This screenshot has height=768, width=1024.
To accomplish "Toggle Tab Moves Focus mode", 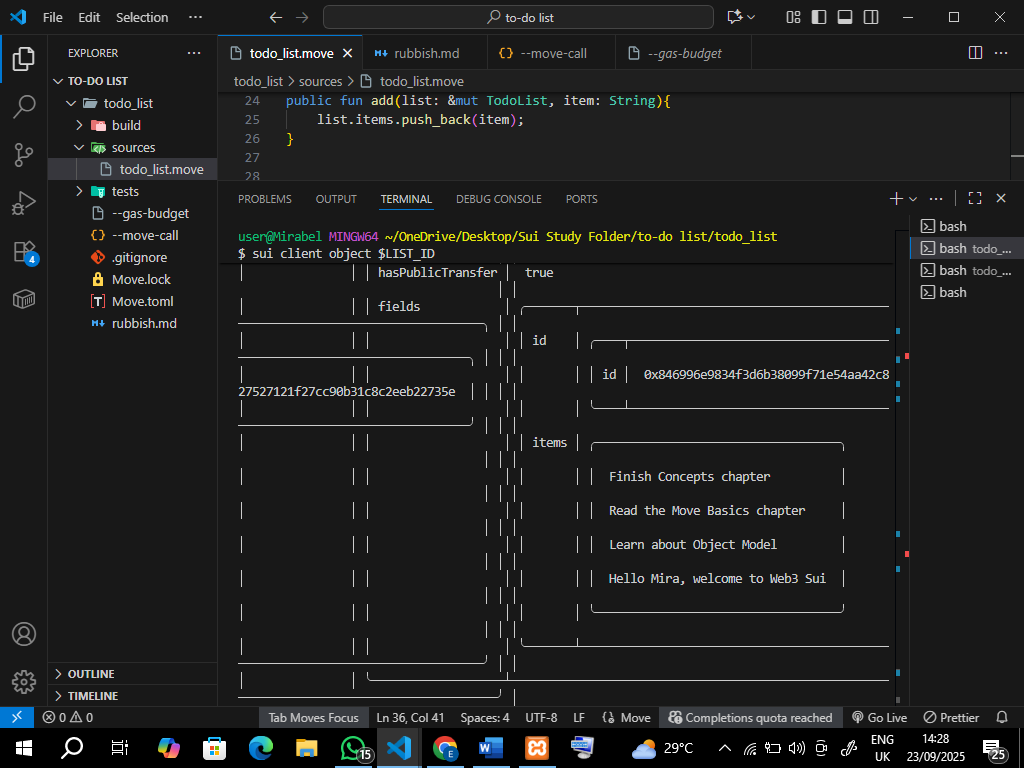I will pos(313,717).
